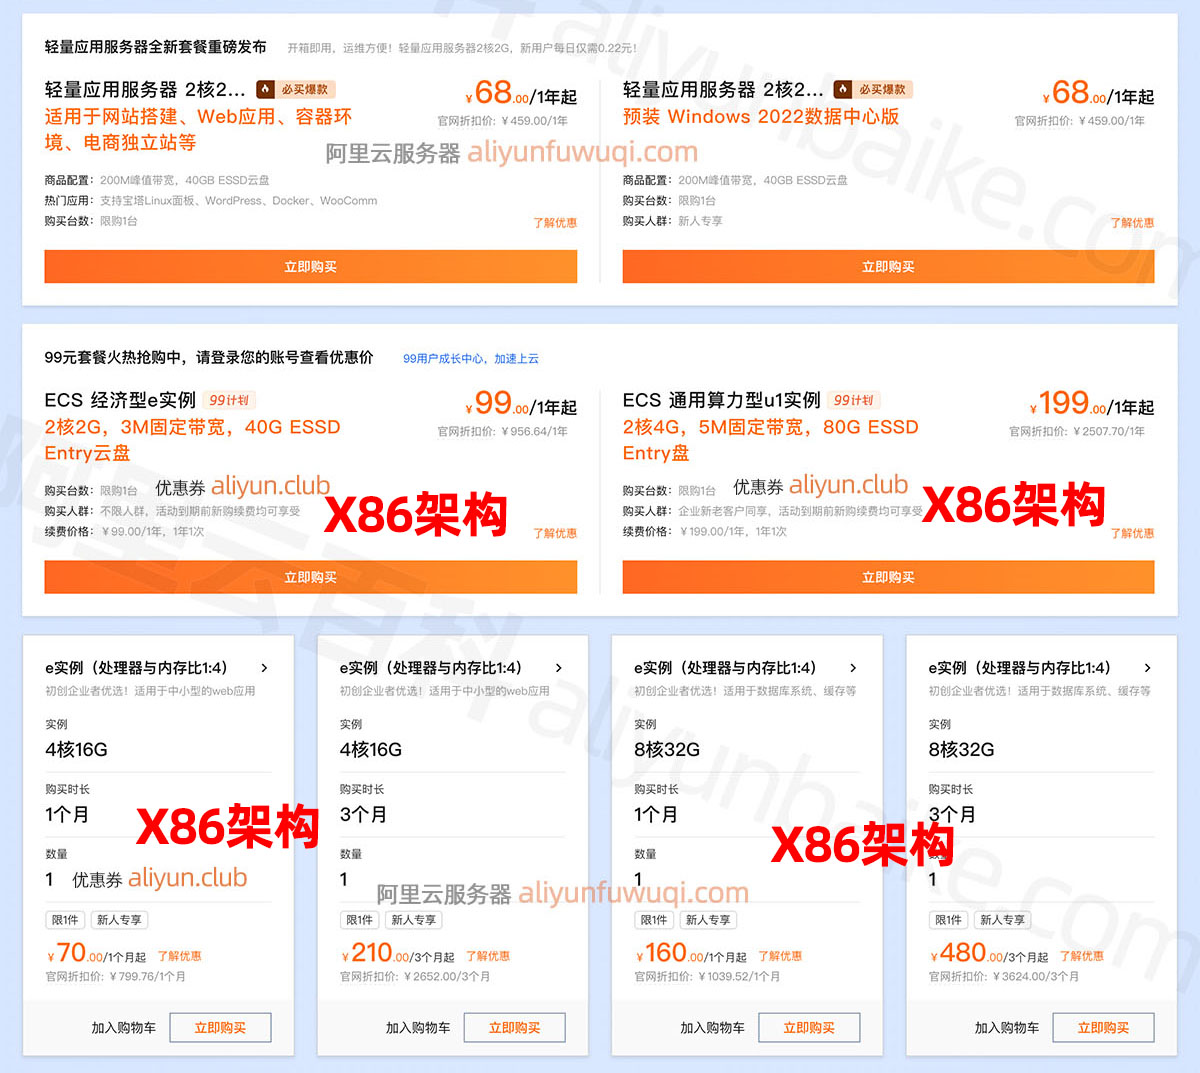Image resolution: width=1200 pixels, height=1073 pixels.
Task: Click 2核4G，5M固定带宽 description text
Action: pyautogui.click(x=770, y=440)
